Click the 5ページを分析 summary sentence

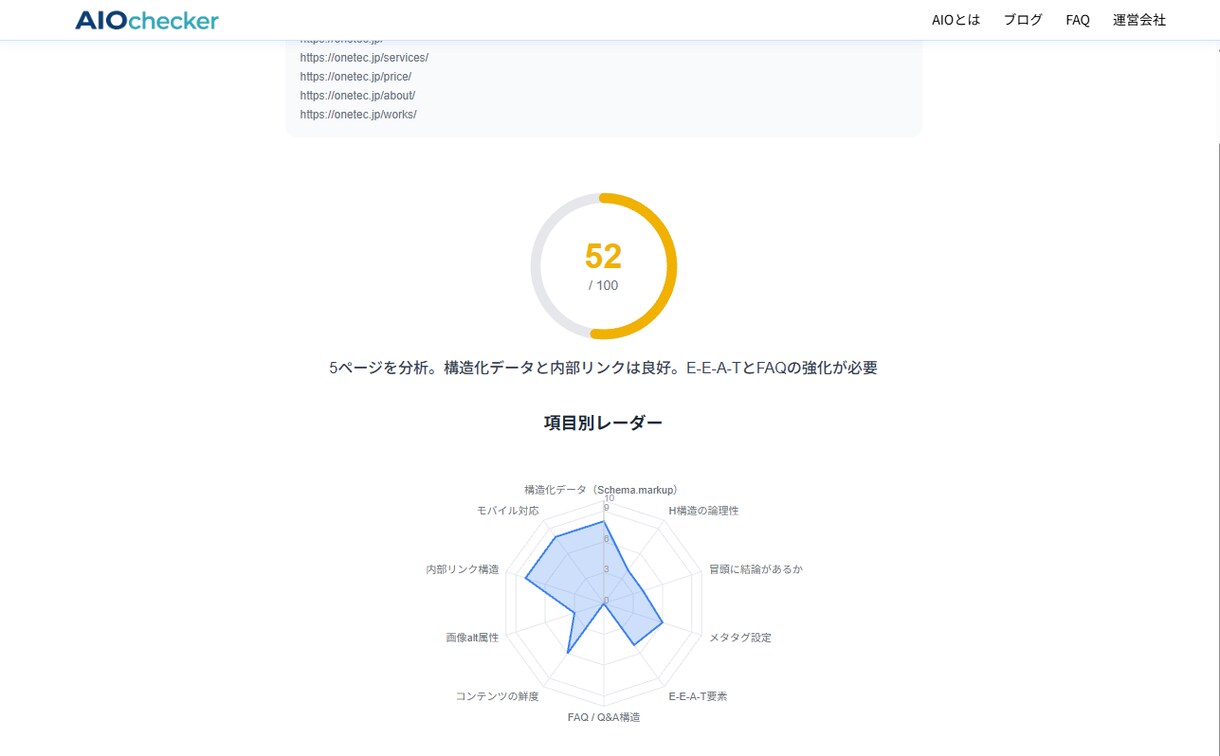603,368
